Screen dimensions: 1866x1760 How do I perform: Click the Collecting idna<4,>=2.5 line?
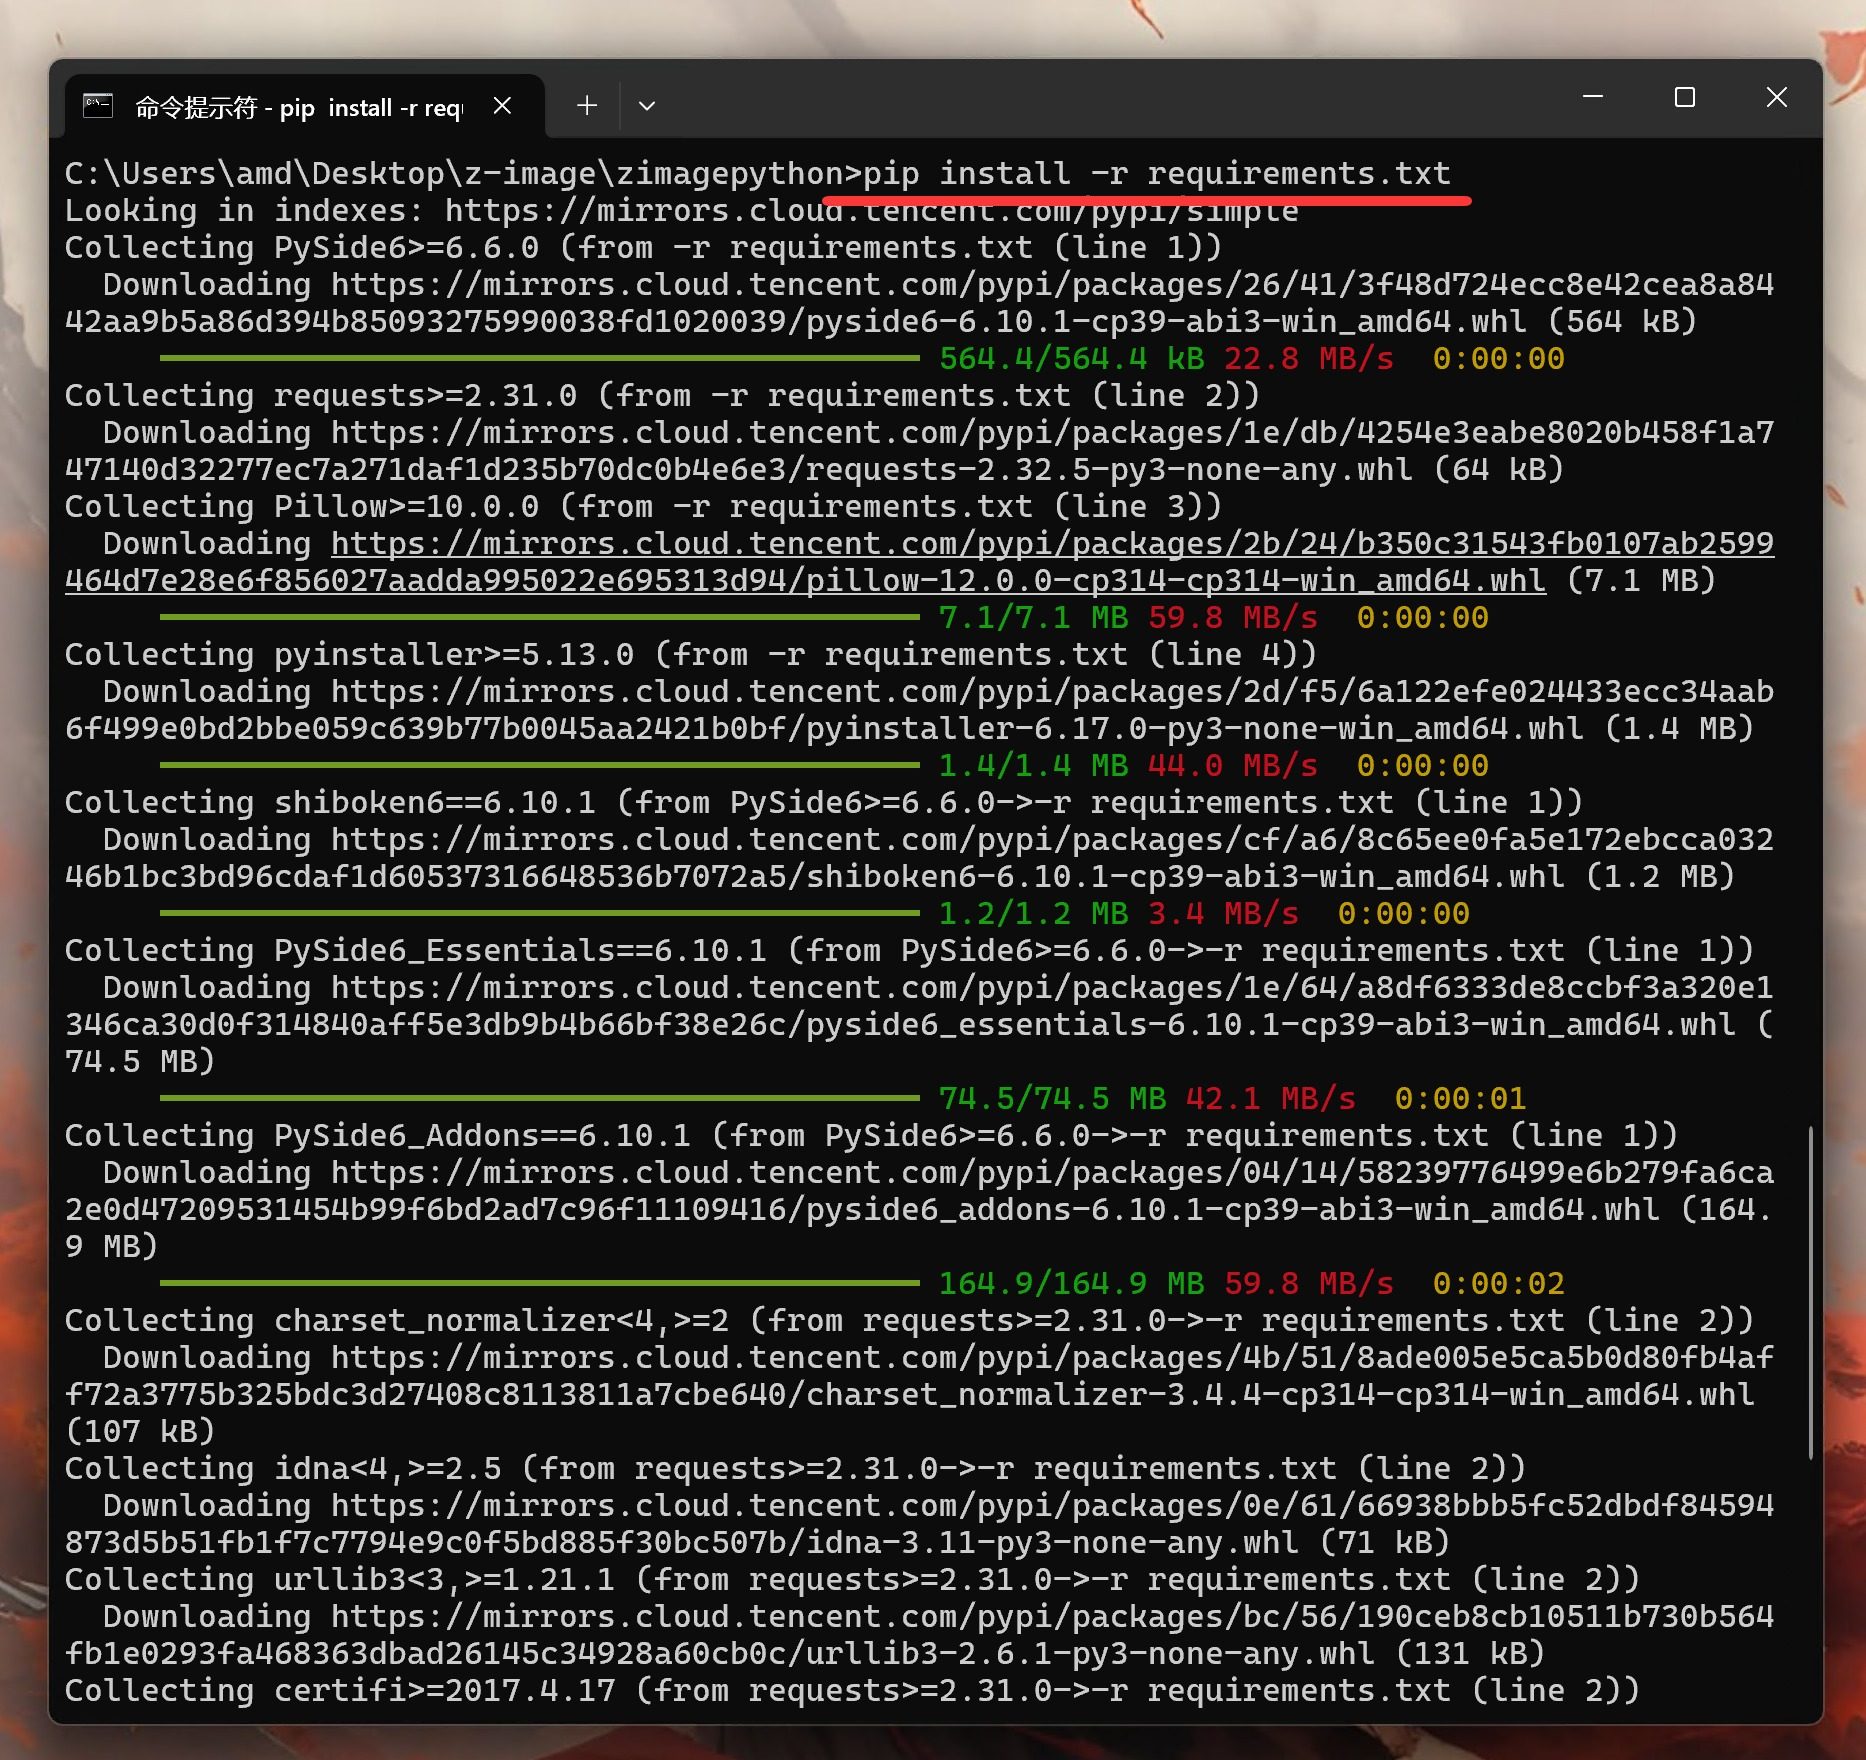click(x=794, y=1469)
